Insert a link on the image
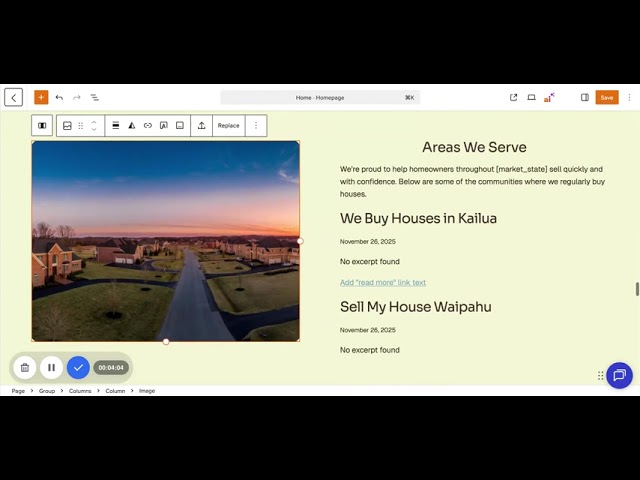640x480 pixels. tap(148, 126)
